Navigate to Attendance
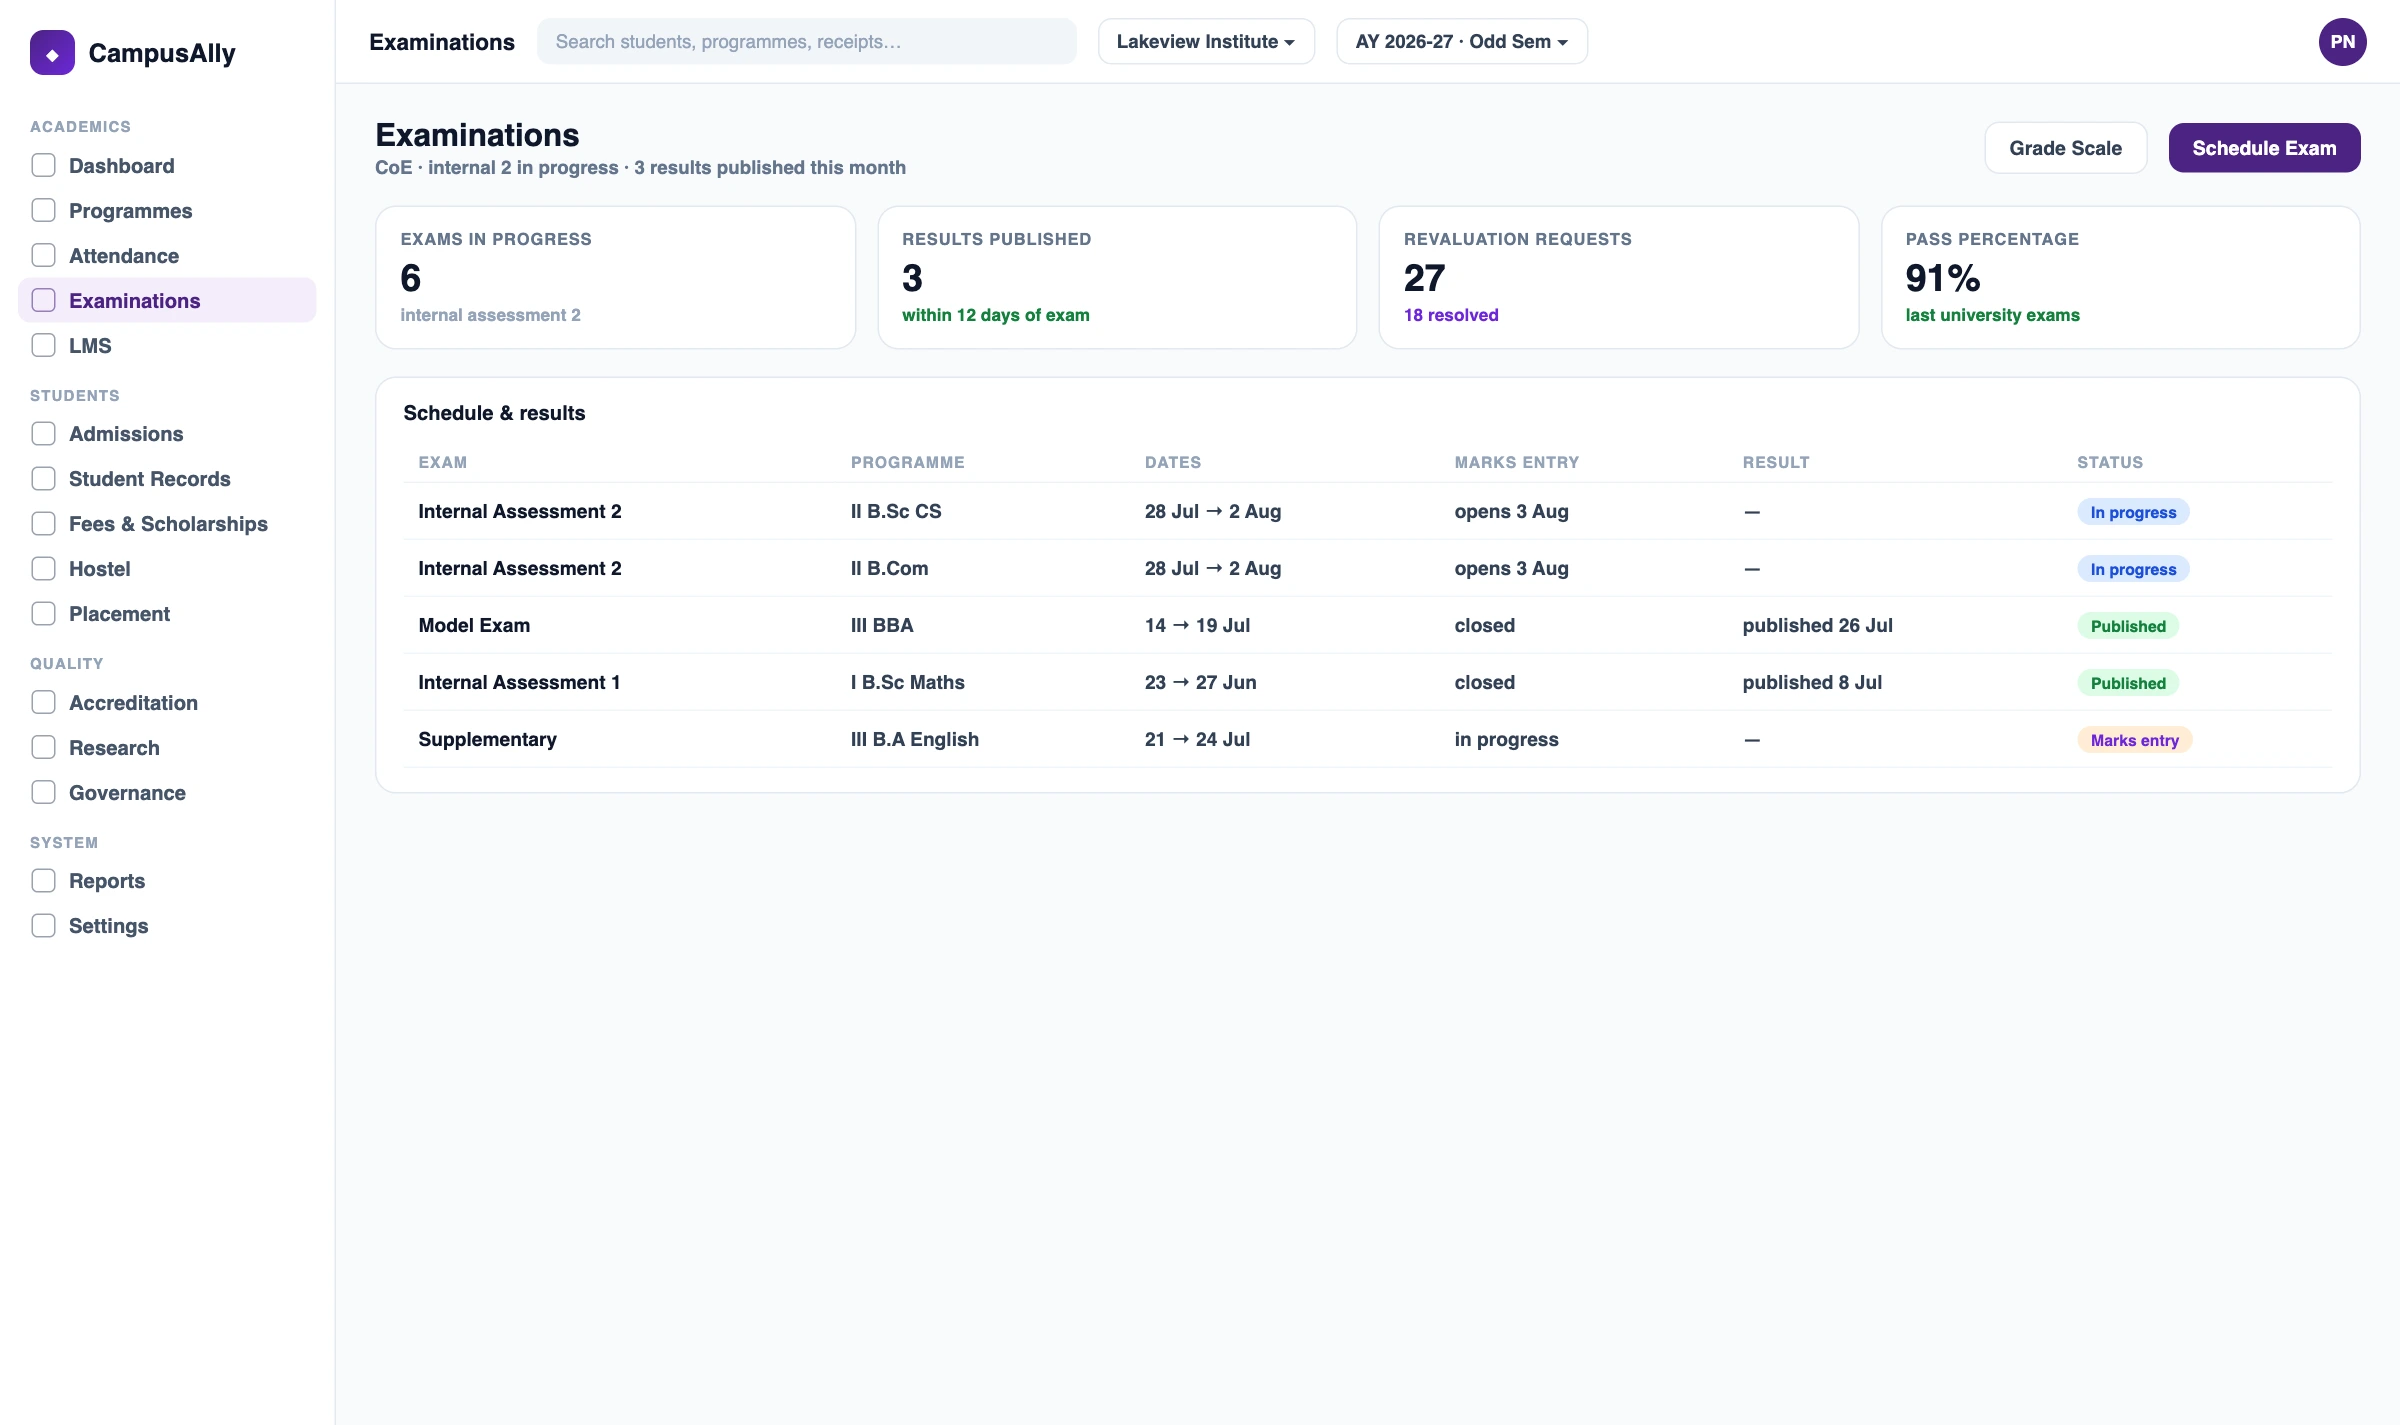The height and width of the screenshot is (1425, 2400). click(167, 256)
